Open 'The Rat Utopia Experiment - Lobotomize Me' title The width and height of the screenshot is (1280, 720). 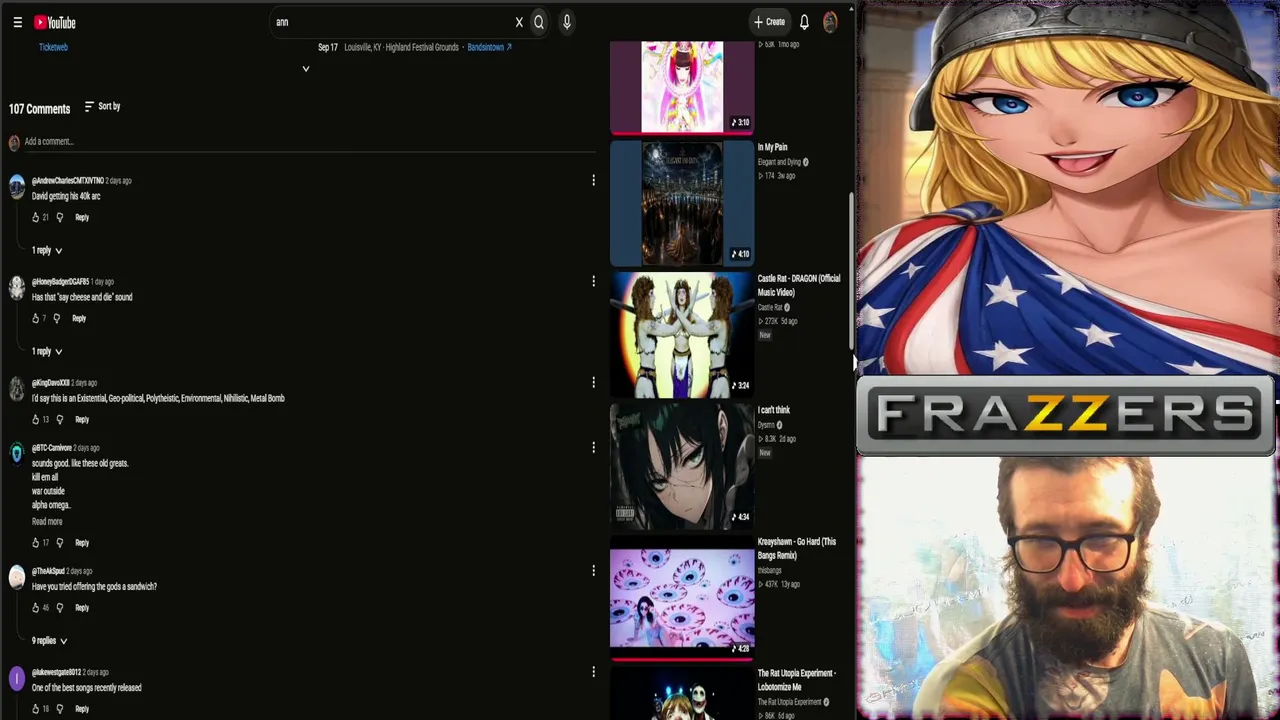pos(797,680)
